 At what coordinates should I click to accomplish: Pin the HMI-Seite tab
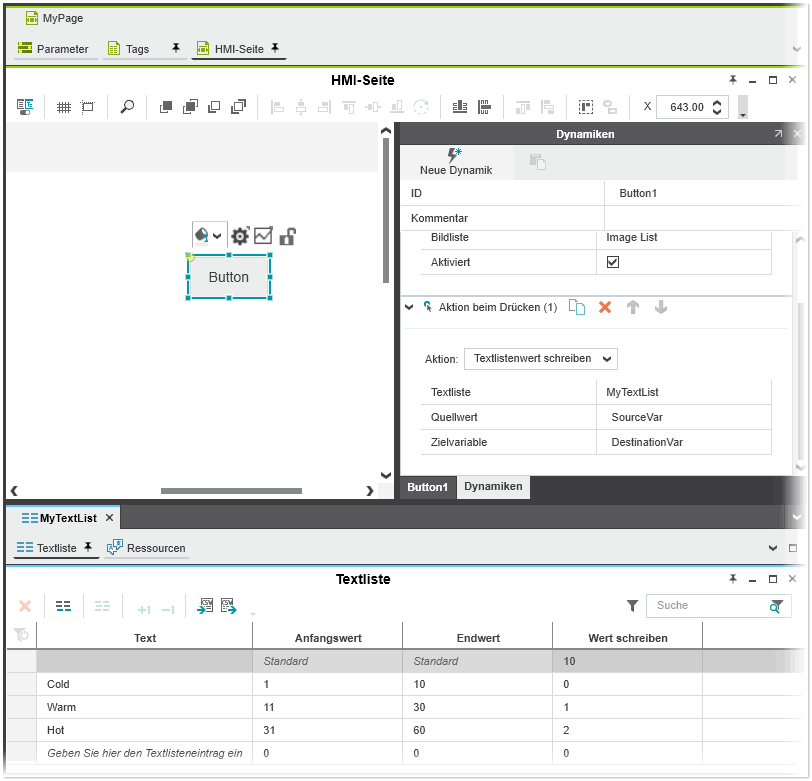(275, 48)
